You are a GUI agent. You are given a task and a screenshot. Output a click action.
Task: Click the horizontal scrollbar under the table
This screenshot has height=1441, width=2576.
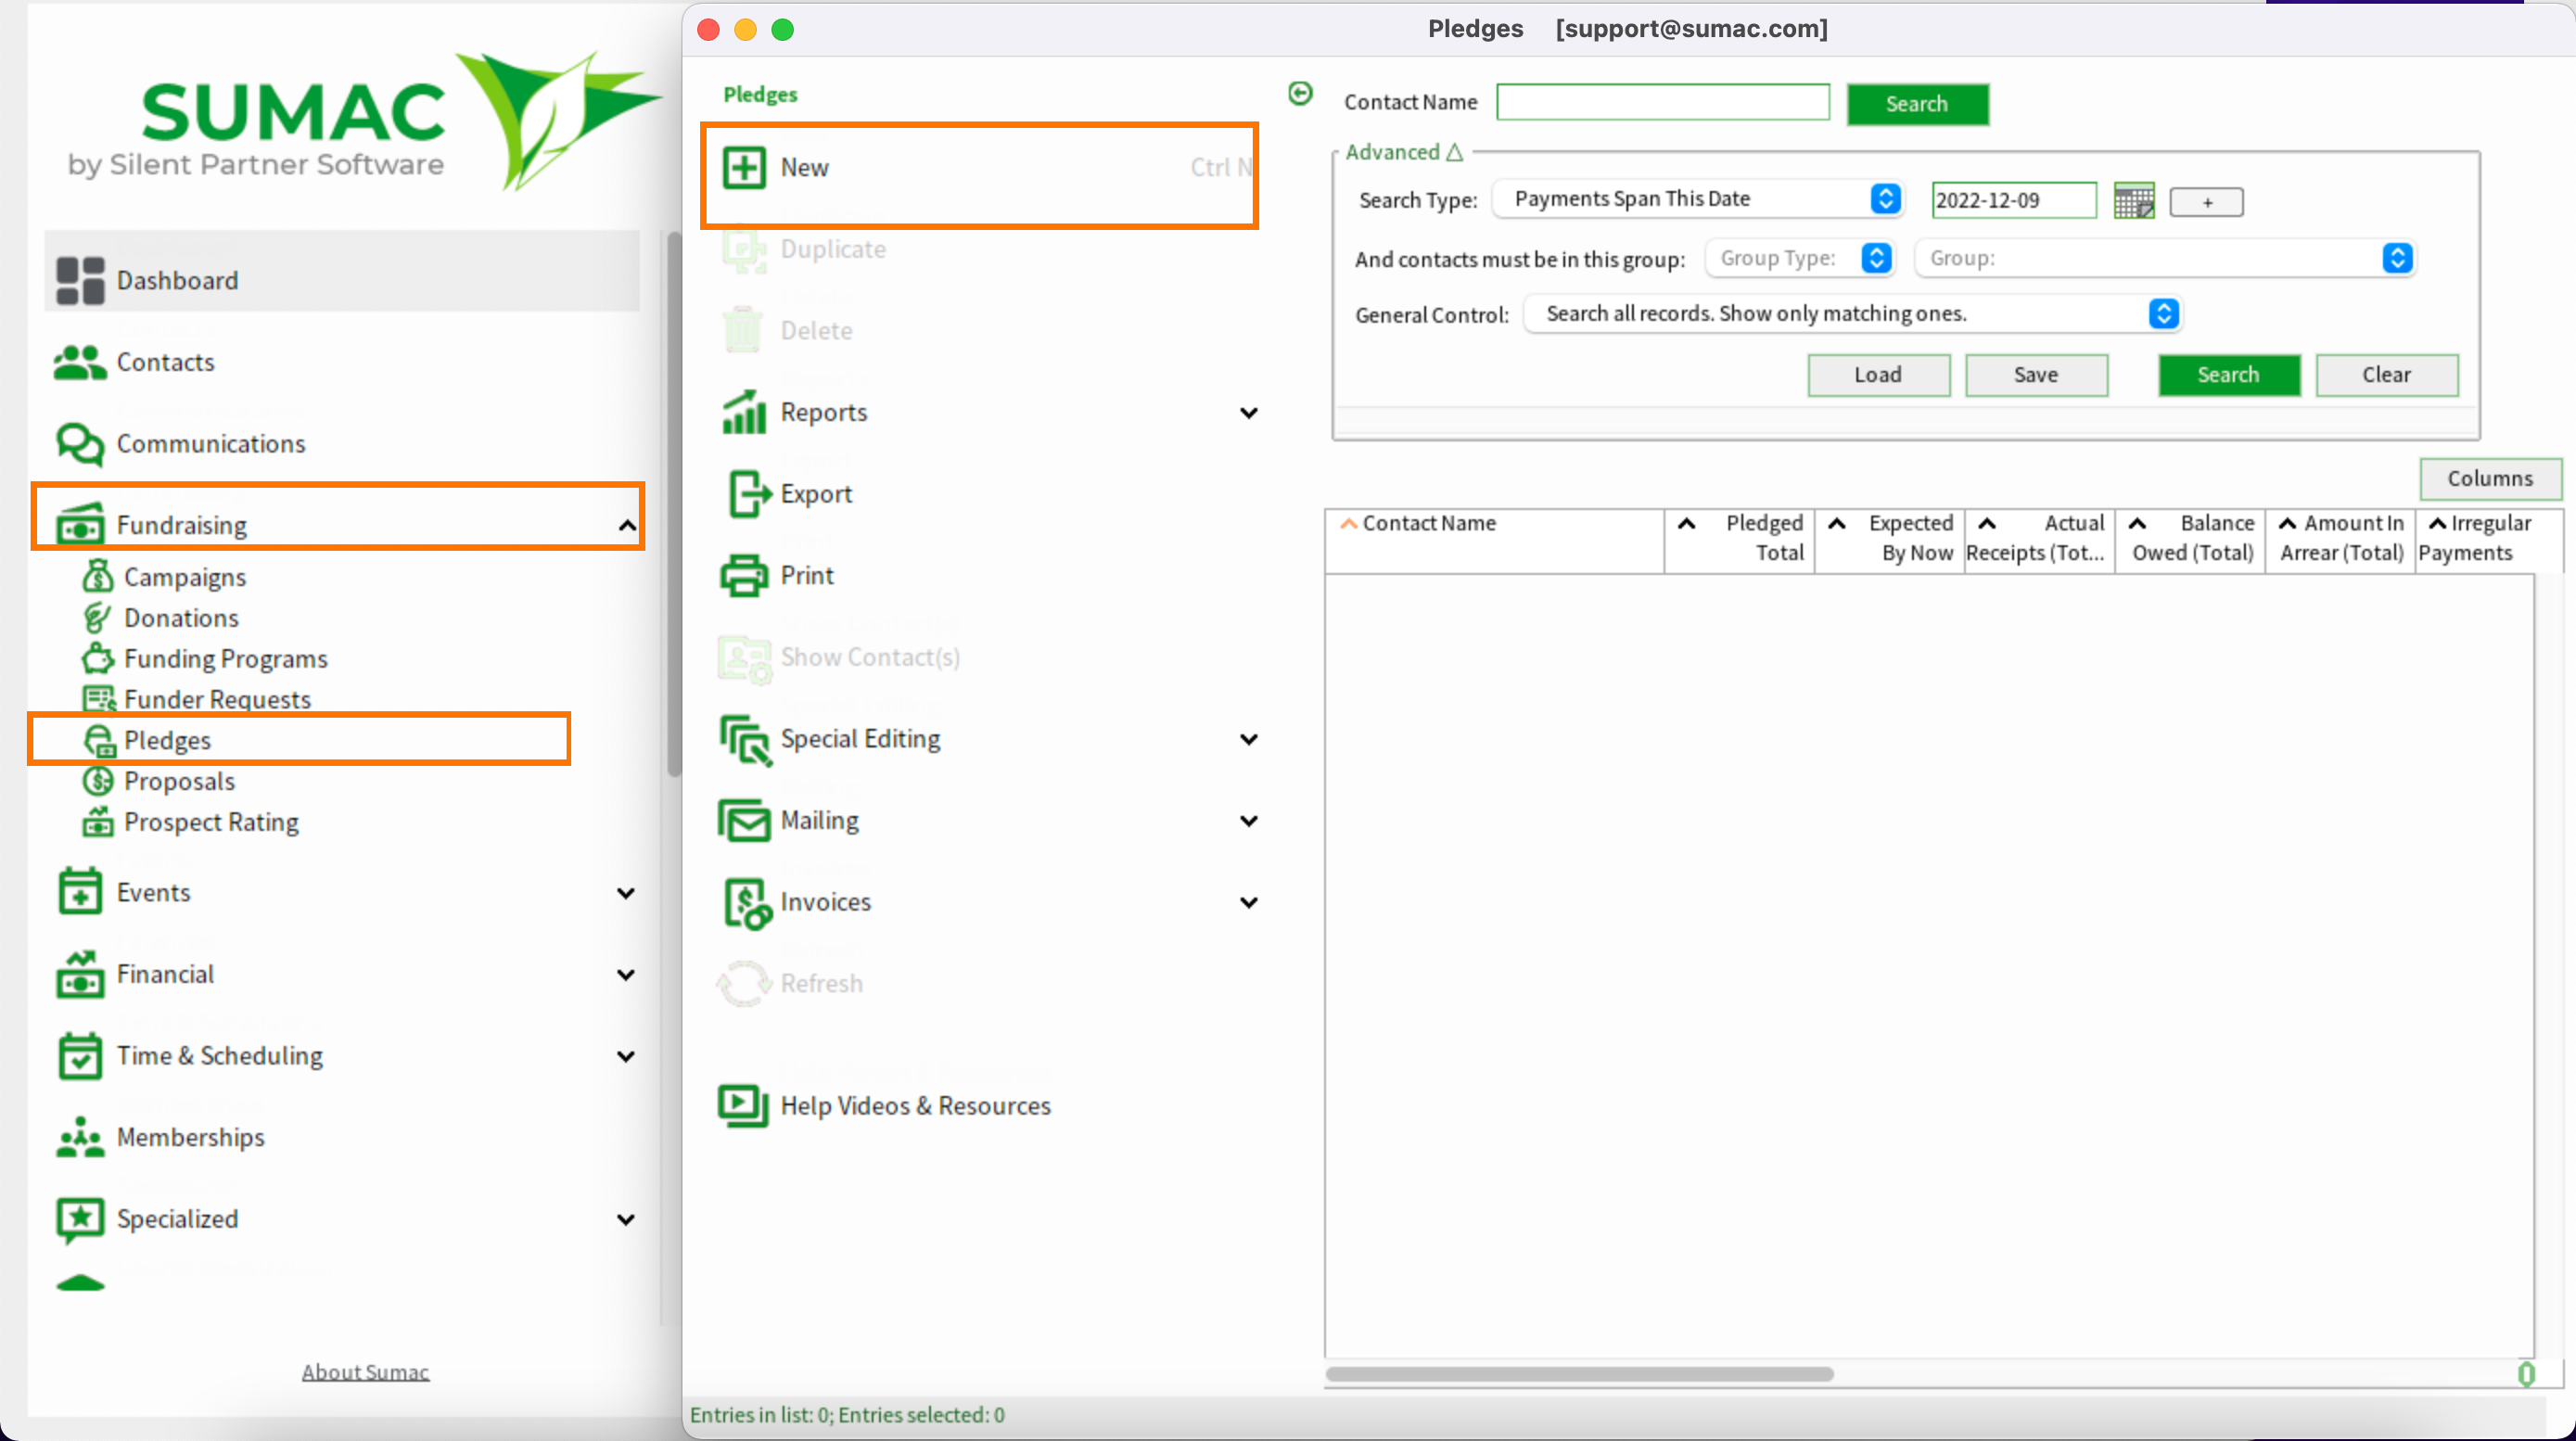(x=1579, y=1374)
